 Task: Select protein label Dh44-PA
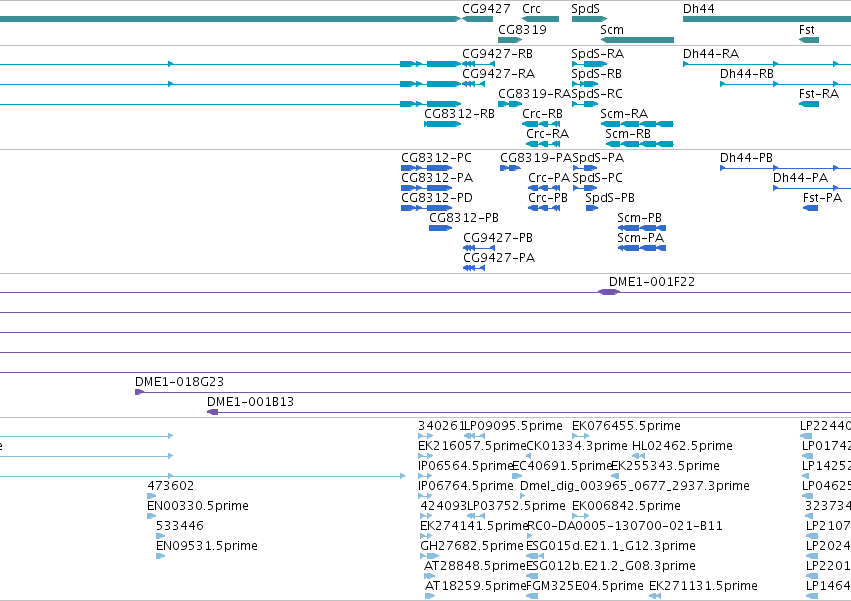(801, 178)
